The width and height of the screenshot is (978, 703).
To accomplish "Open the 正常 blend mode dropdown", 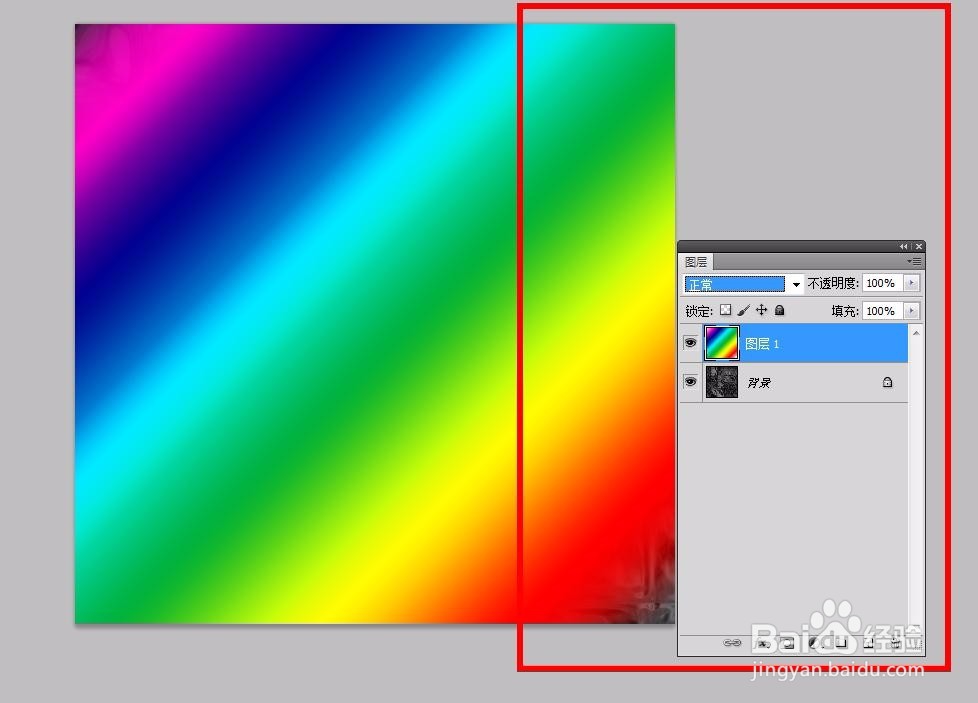I will coord(743,284).
